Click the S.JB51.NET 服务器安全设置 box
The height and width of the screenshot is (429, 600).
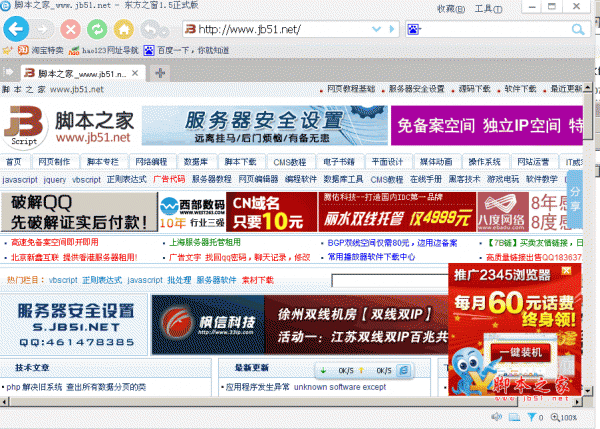pos(74,325)
